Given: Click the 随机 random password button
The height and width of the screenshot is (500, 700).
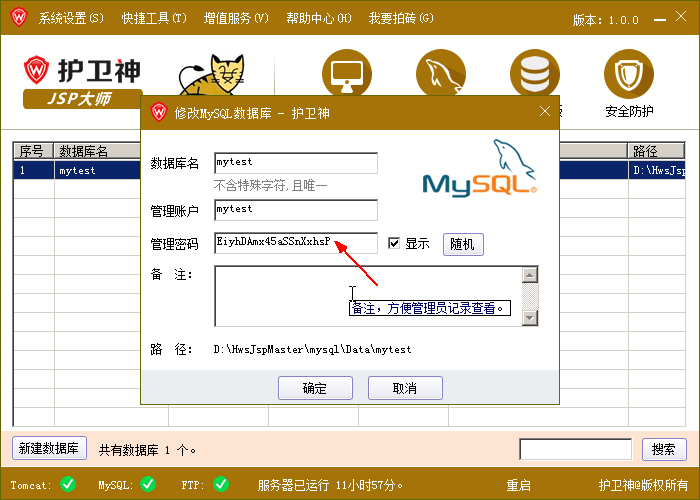Looking at the screenshot, I should point(463,244).
